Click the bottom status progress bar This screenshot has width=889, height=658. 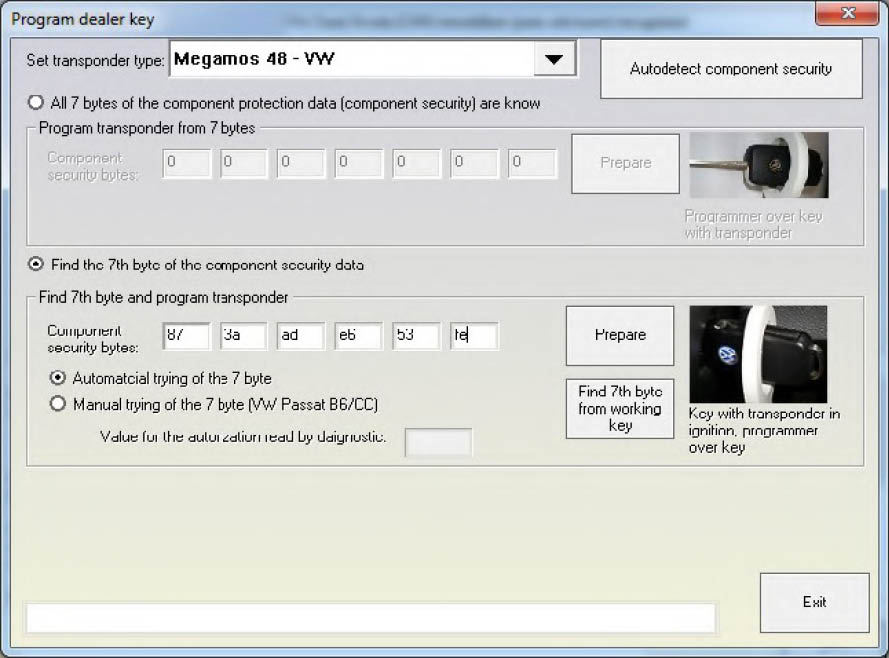coord(371,618)
